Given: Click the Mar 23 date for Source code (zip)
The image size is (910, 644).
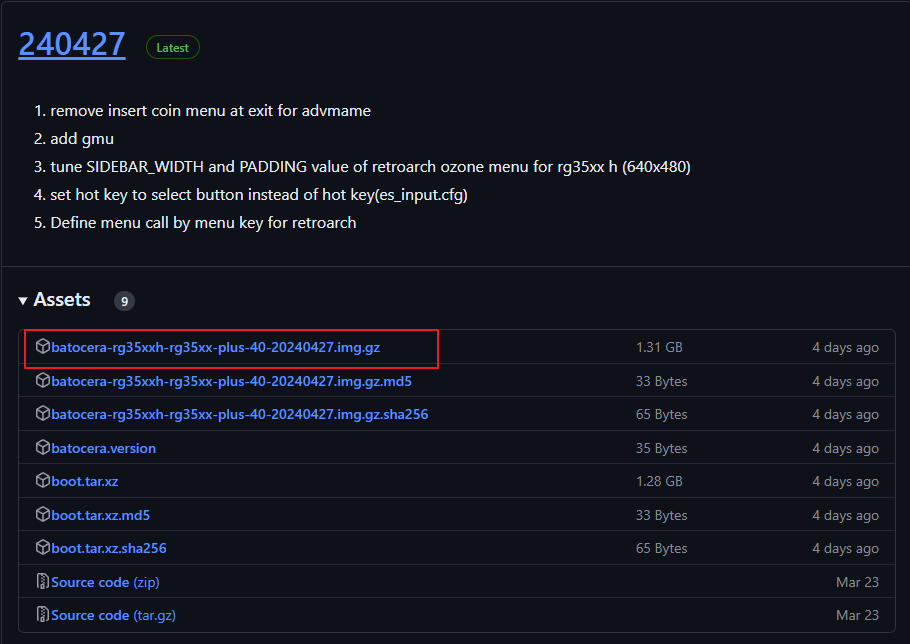Looking at the screenshot, I should (x=857, y=582).
